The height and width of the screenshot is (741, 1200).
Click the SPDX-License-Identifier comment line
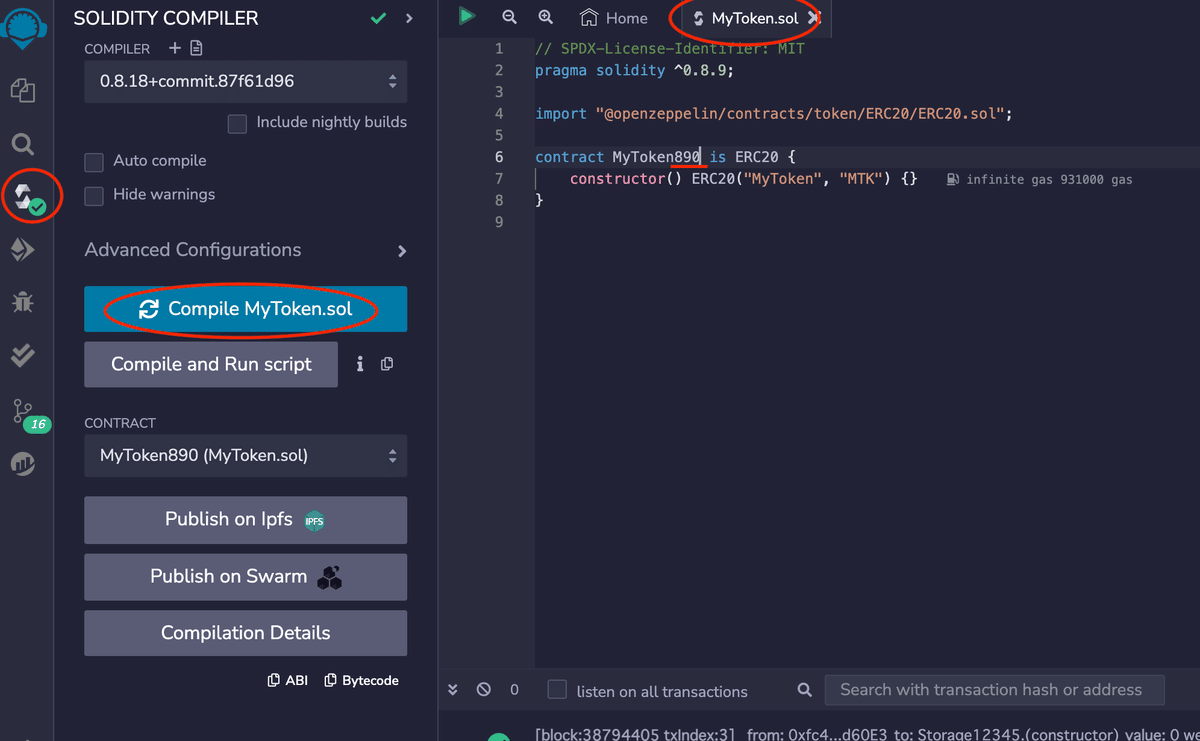click(x=670, y=49)
